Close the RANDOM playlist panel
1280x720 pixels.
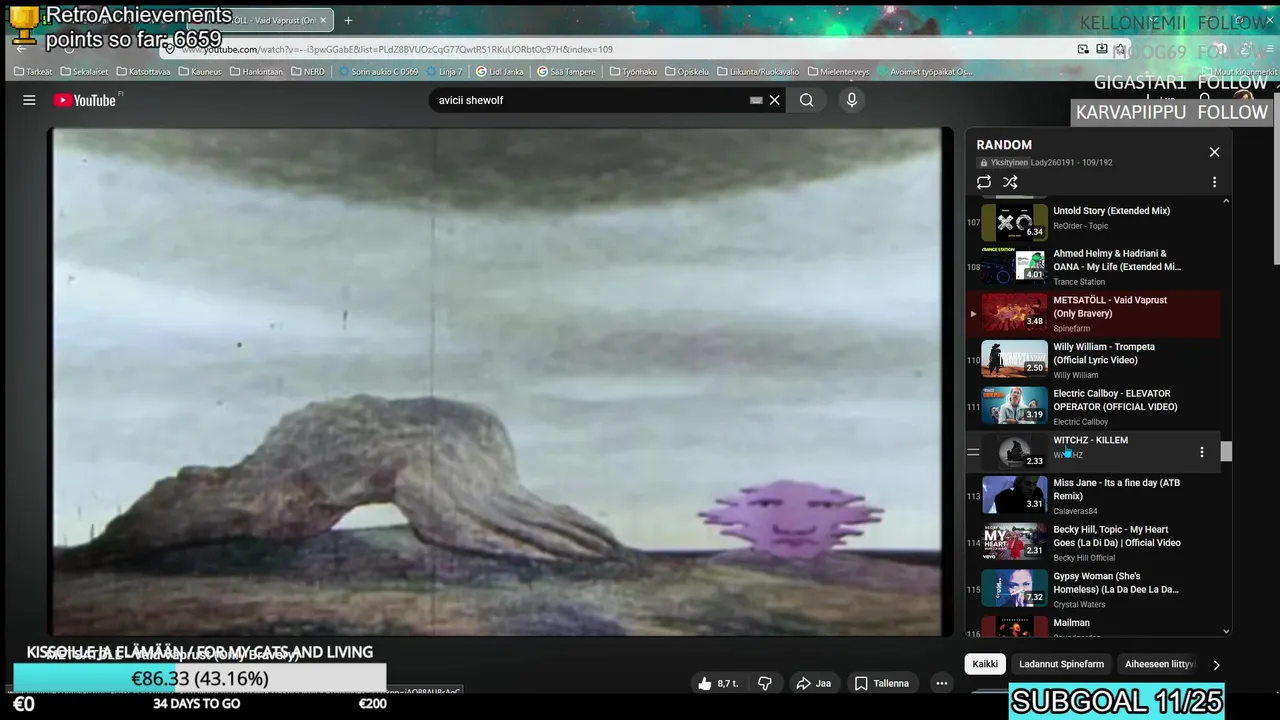(1214, 152)
